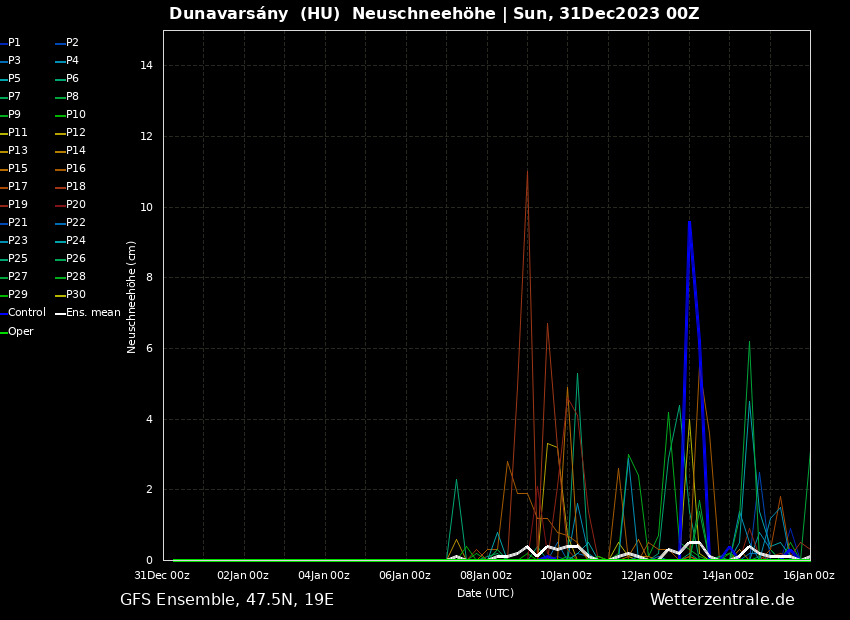Click the P18 legend label

click(76, 187)
